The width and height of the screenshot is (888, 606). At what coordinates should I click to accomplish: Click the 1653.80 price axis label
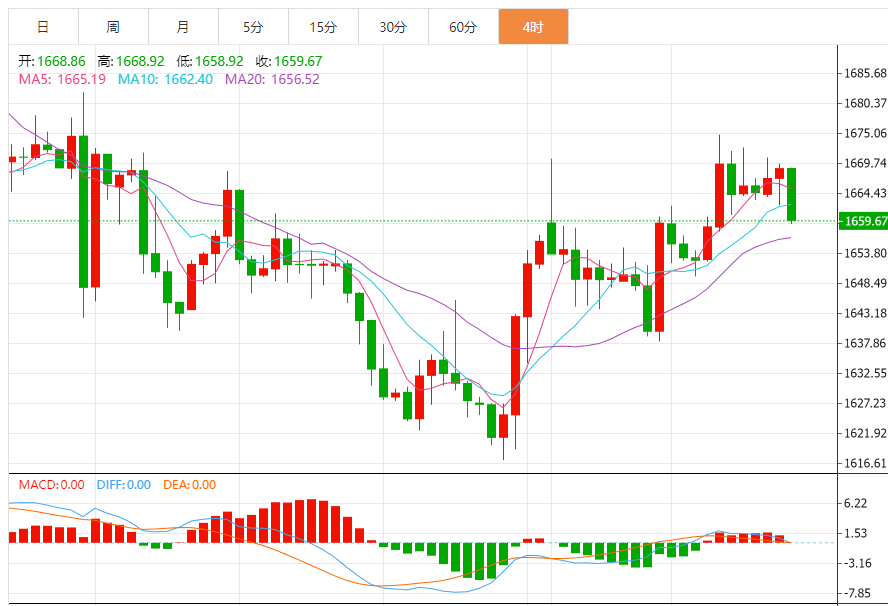pyautogui.click(x=865, y=253)
